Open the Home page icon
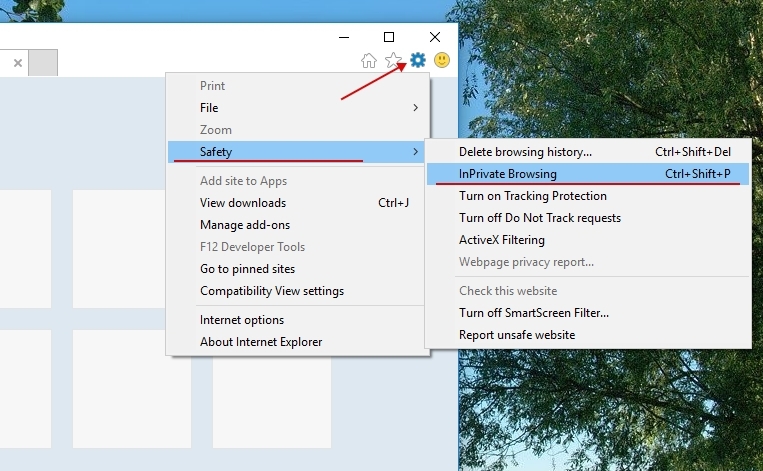Screen dimensions: 763x471 [369, 61]
